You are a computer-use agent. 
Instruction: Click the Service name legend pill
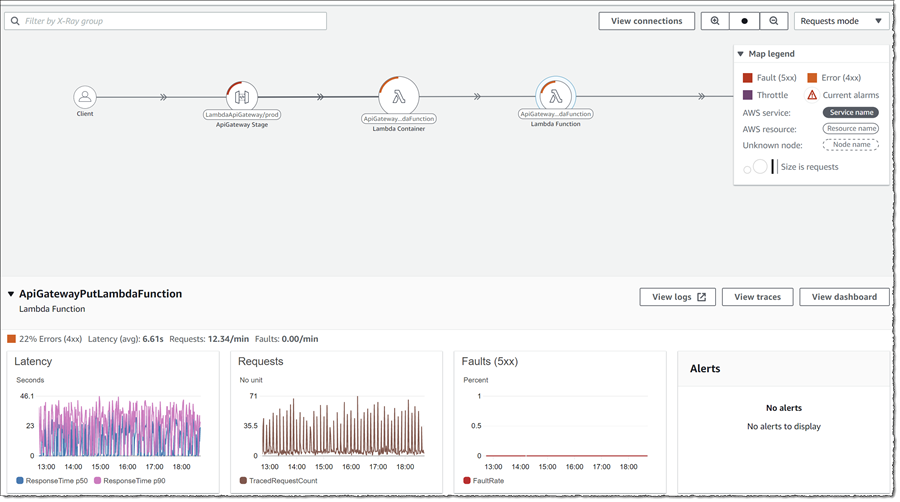click(851, 112)
